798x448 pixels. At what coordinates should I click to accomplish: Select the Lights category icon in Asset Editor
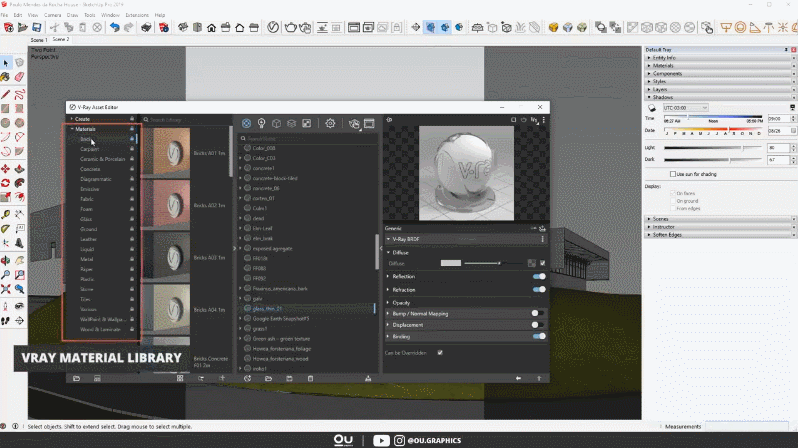[x=261, y=124]
